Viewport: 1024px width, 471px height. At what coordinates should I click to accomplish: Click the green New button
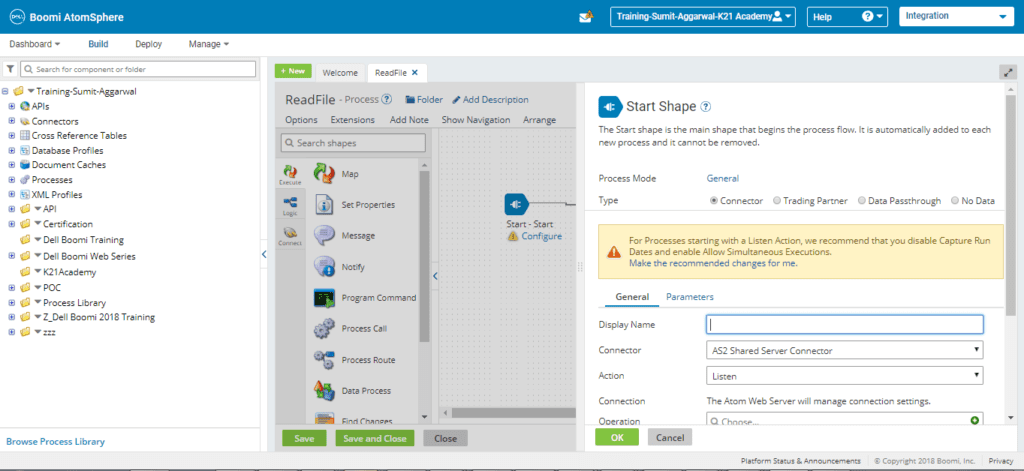(293, 71)
